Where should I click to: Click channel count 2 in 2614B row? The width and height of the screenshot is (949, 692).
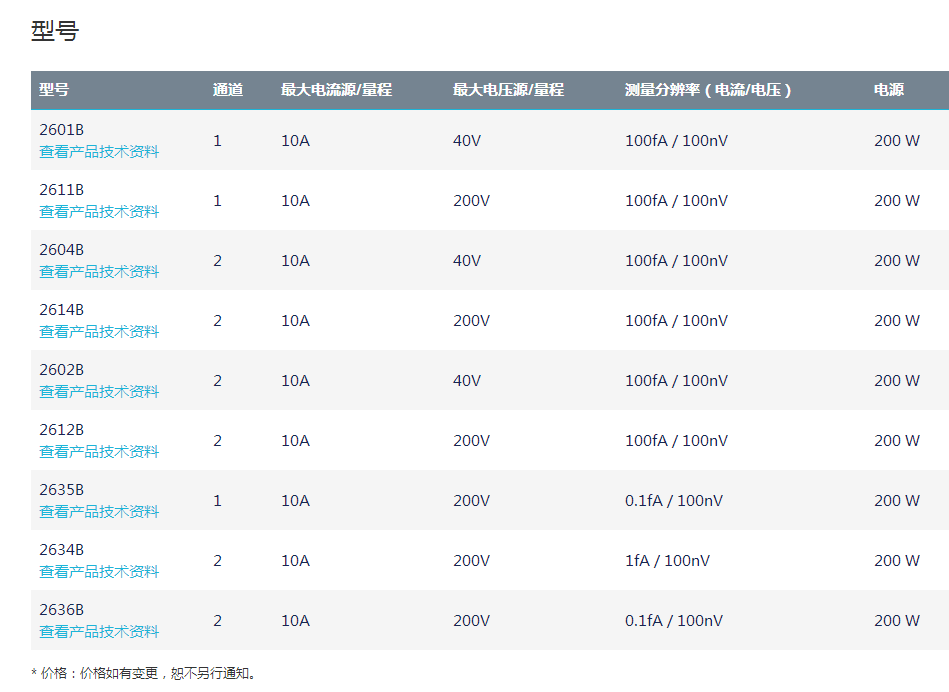(217, 320)
